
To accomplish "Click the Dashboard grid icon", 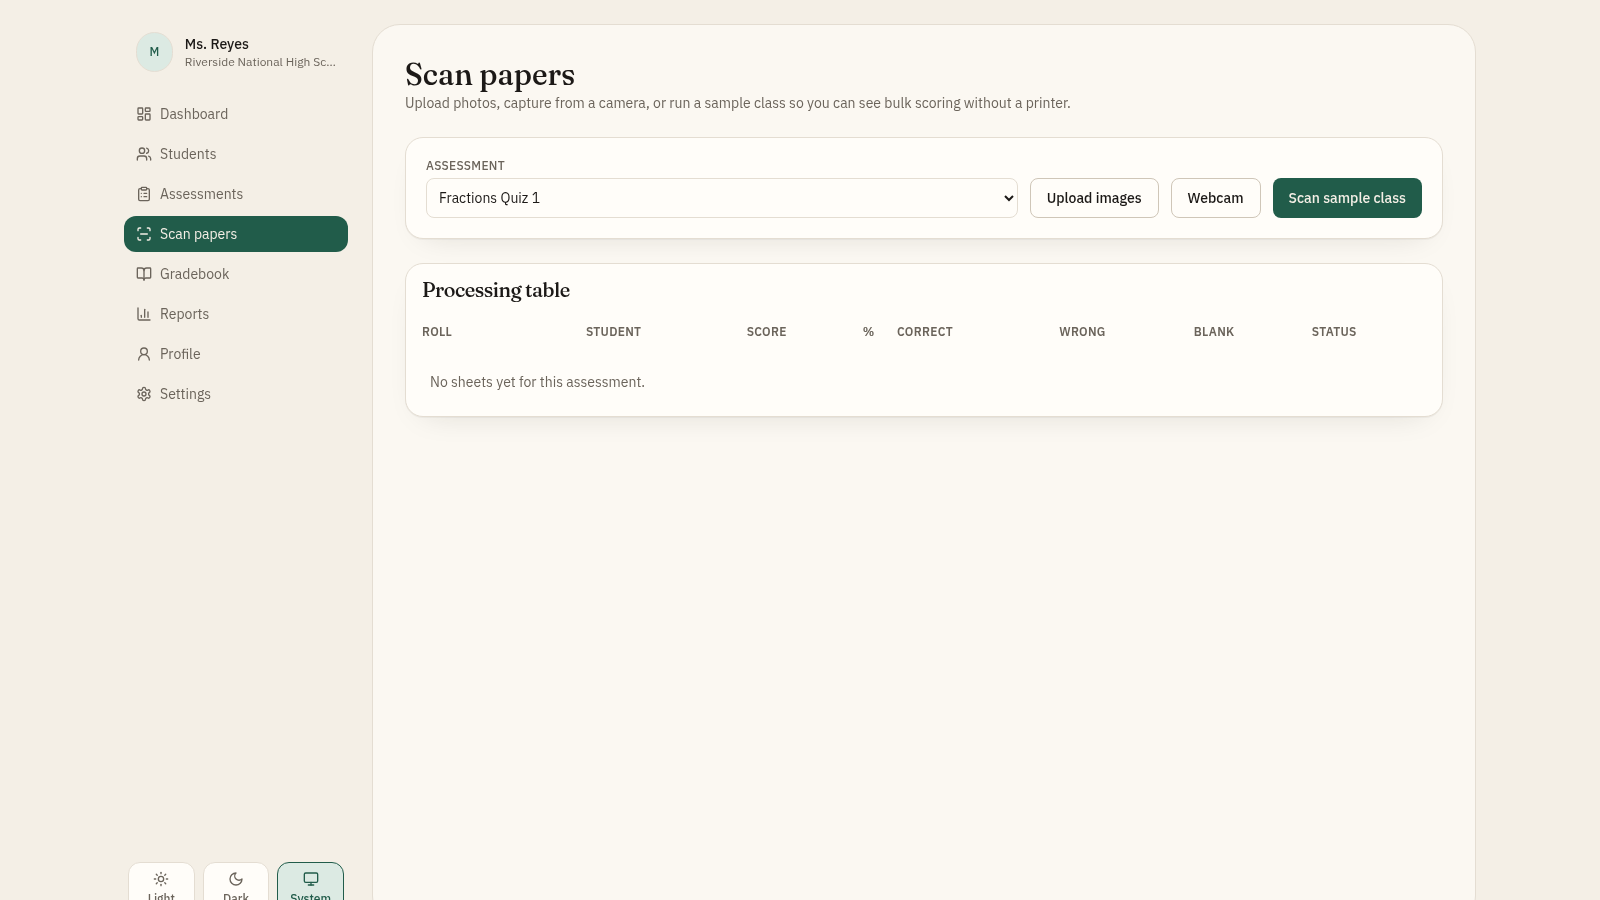I will point(144,114).
